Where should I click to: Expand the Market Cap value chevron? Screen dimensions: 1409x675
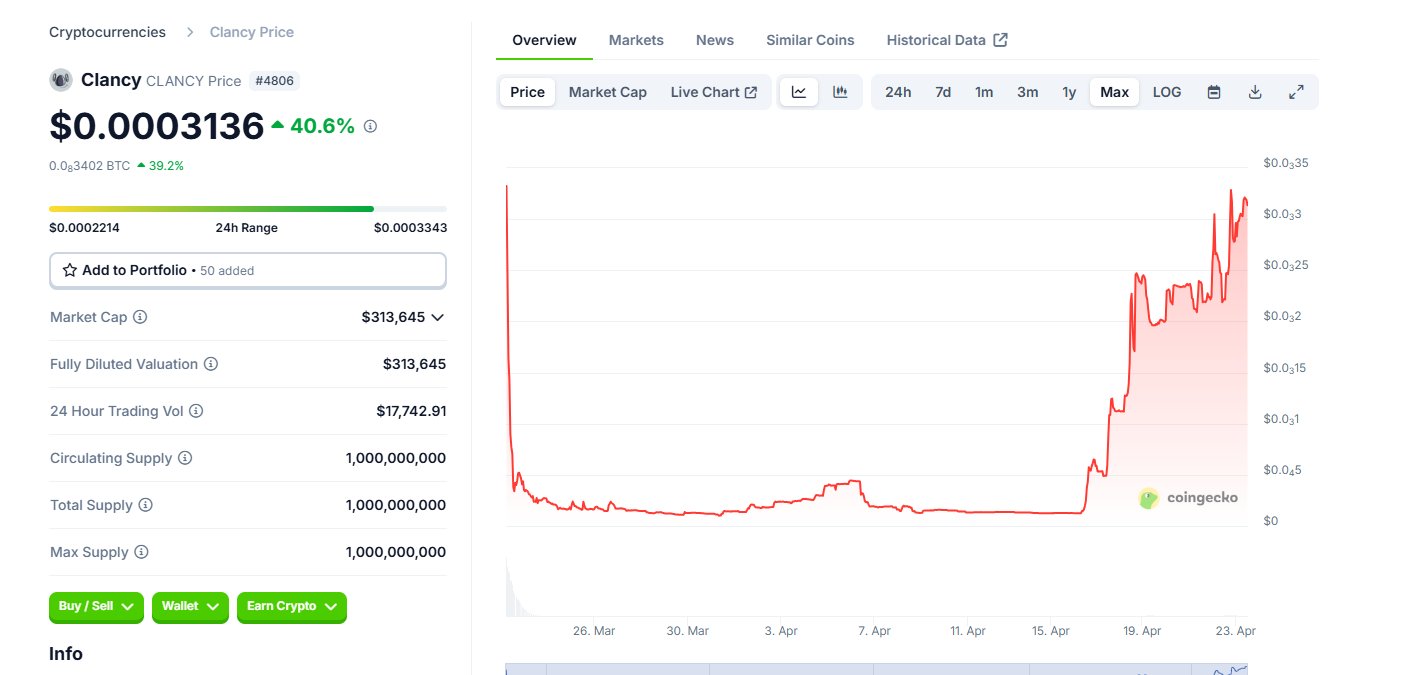coord(436,317)
